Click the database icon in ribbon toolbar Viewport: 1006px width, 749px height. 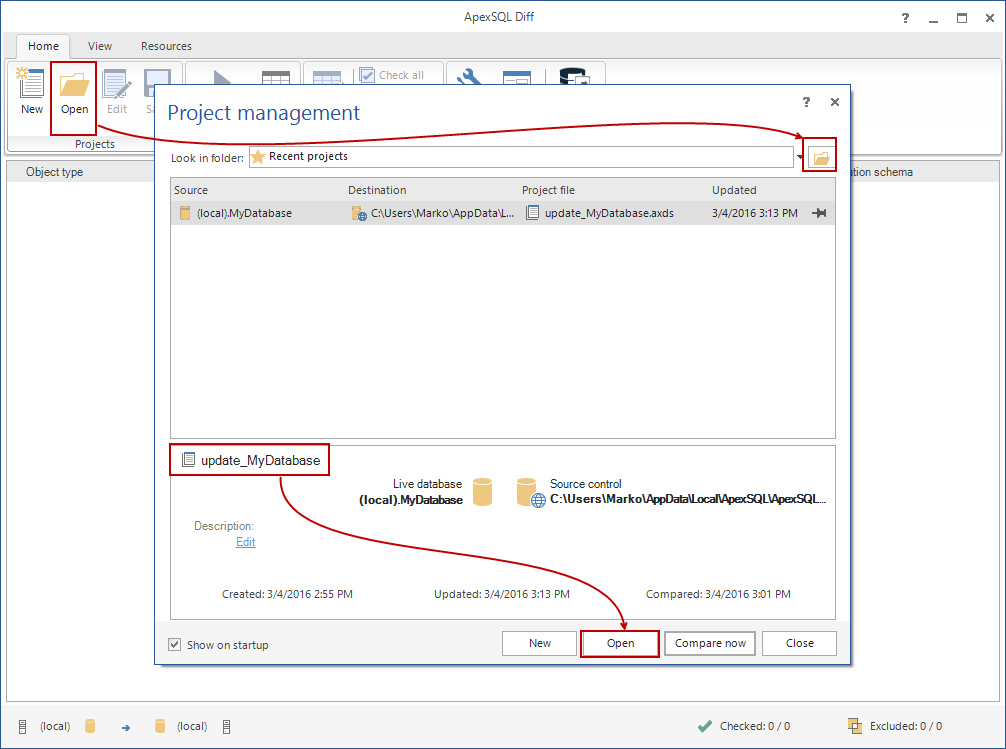(x=574, y=76)
